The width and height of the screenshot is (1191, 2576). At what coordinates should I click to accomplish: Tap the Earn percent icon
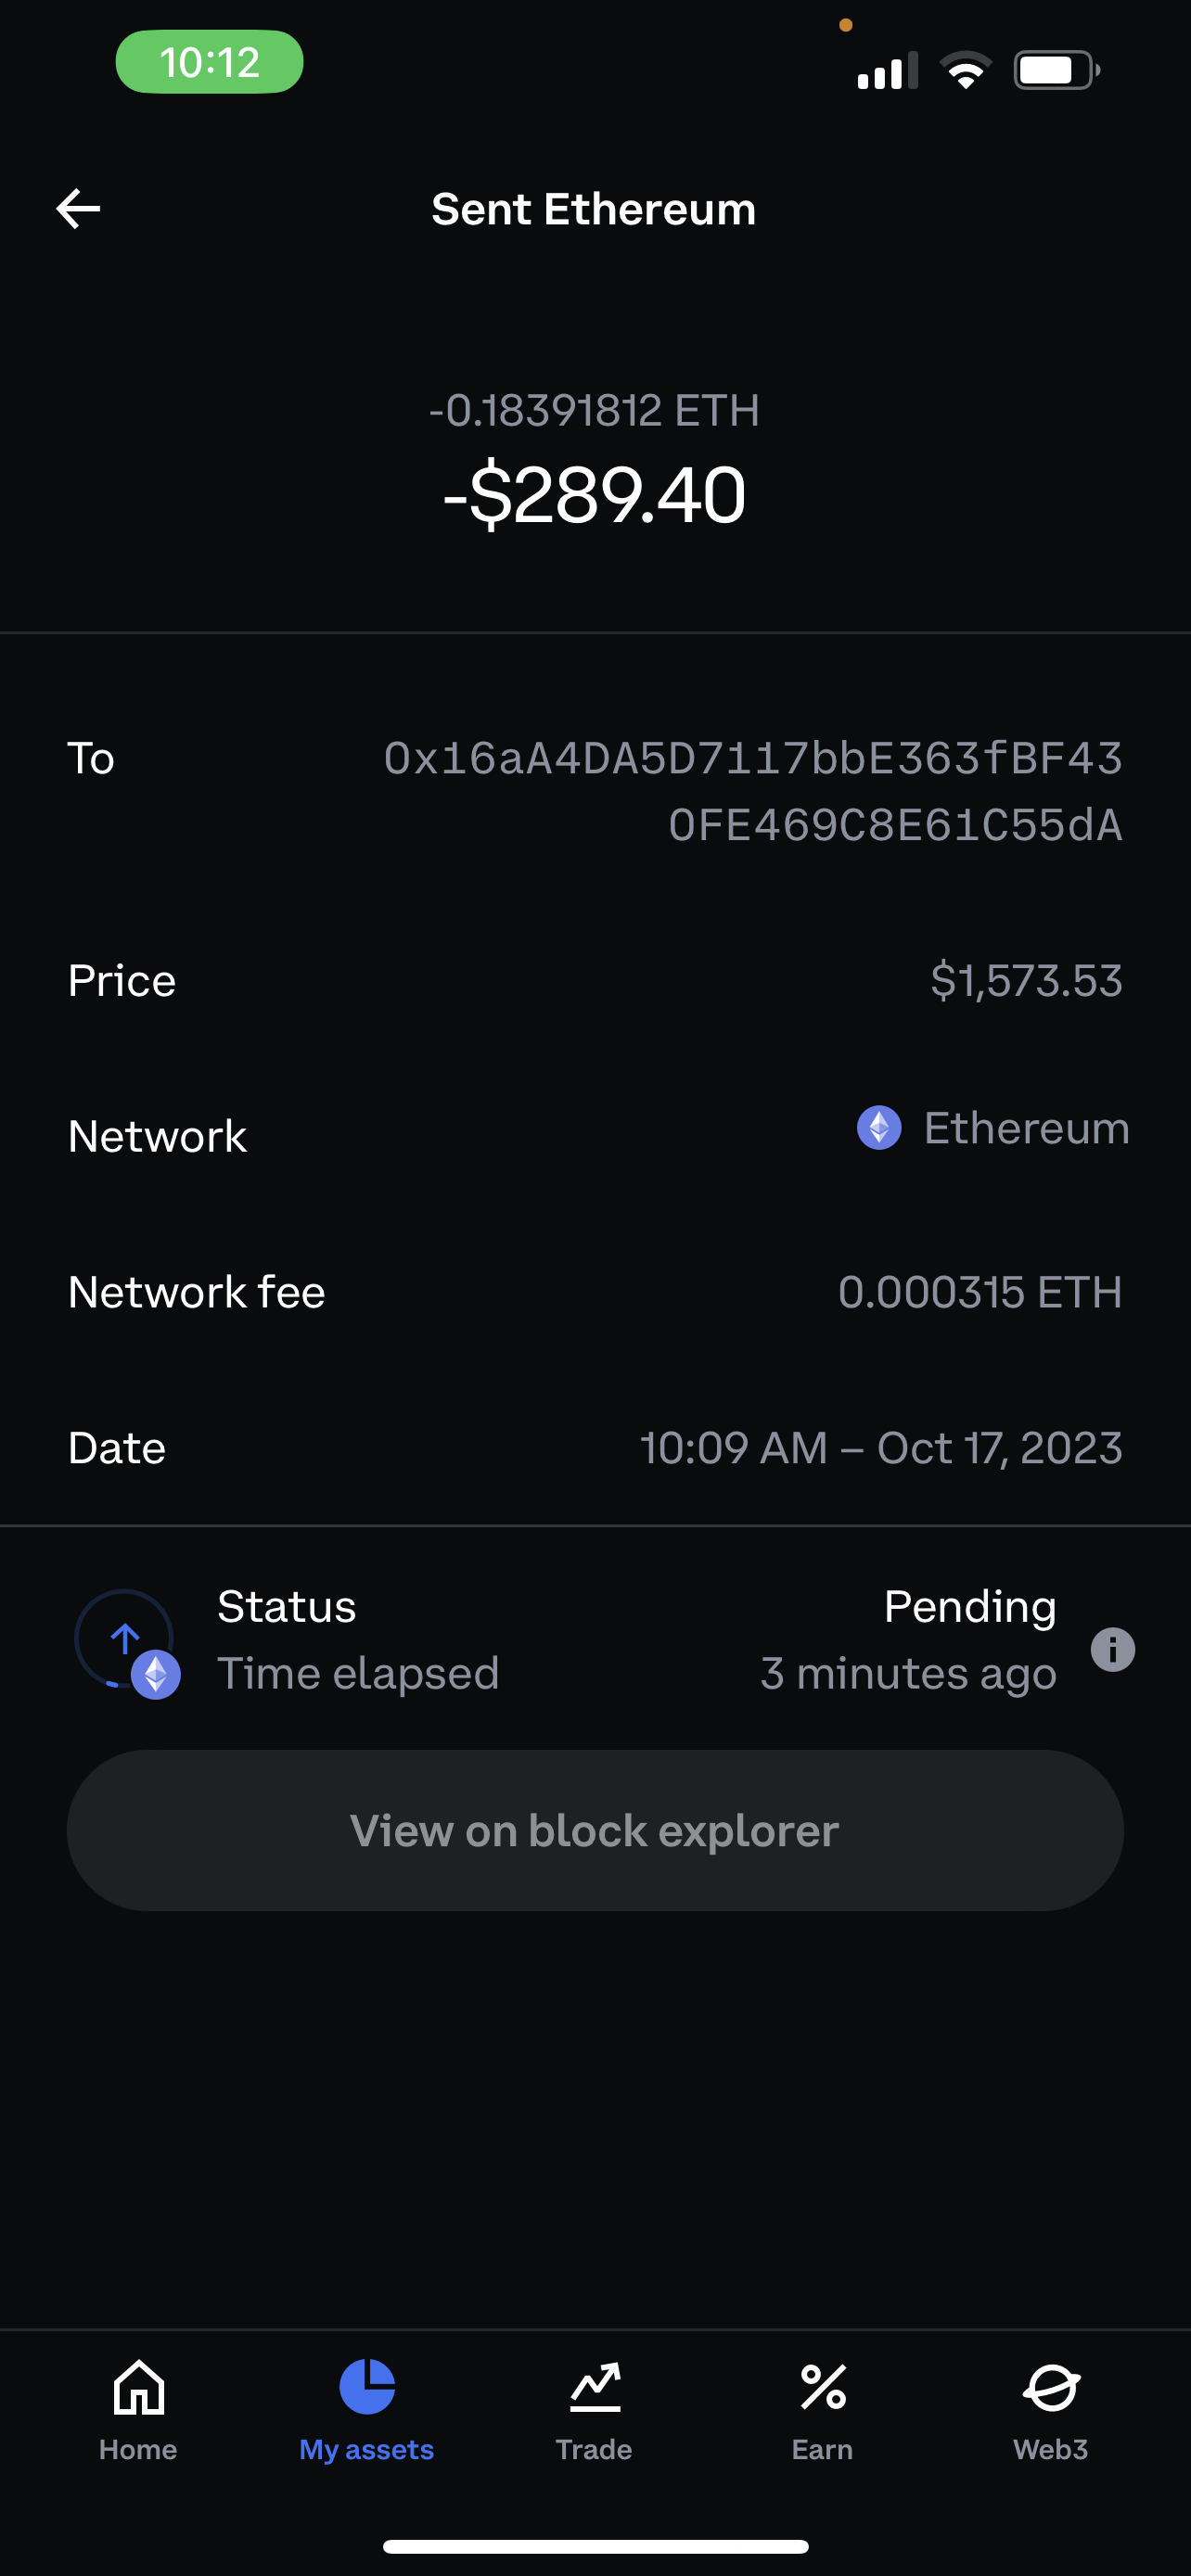[823, 2387]
